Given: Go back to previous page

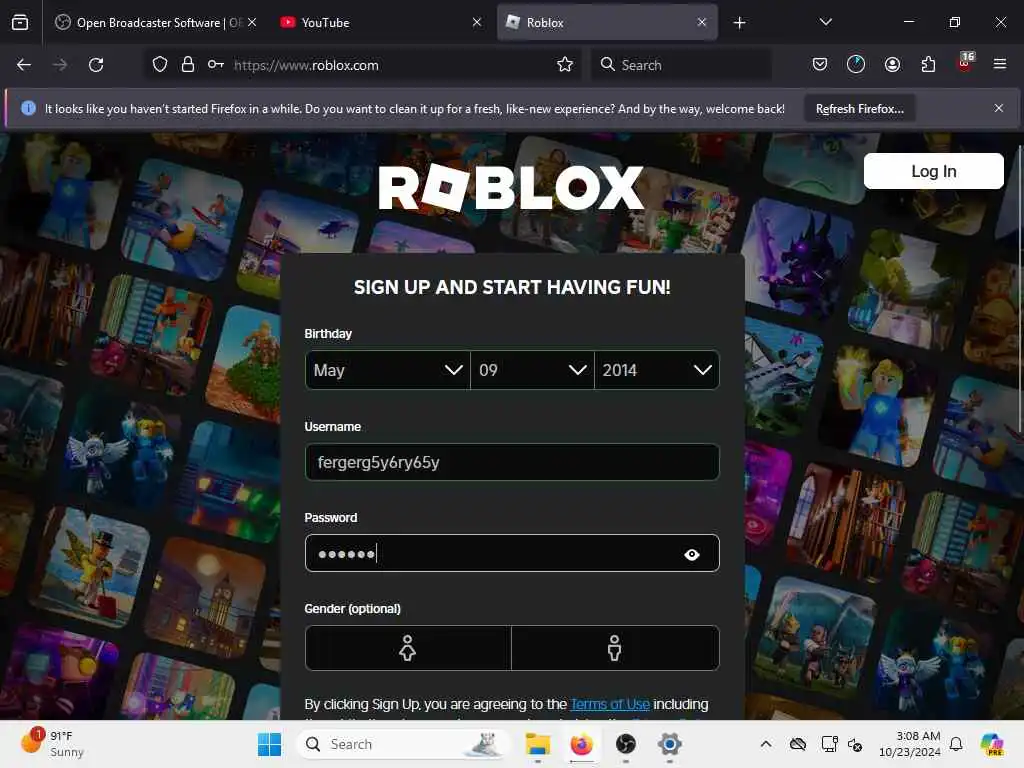Looking at the screenshot, I should (x=24, y=65).
